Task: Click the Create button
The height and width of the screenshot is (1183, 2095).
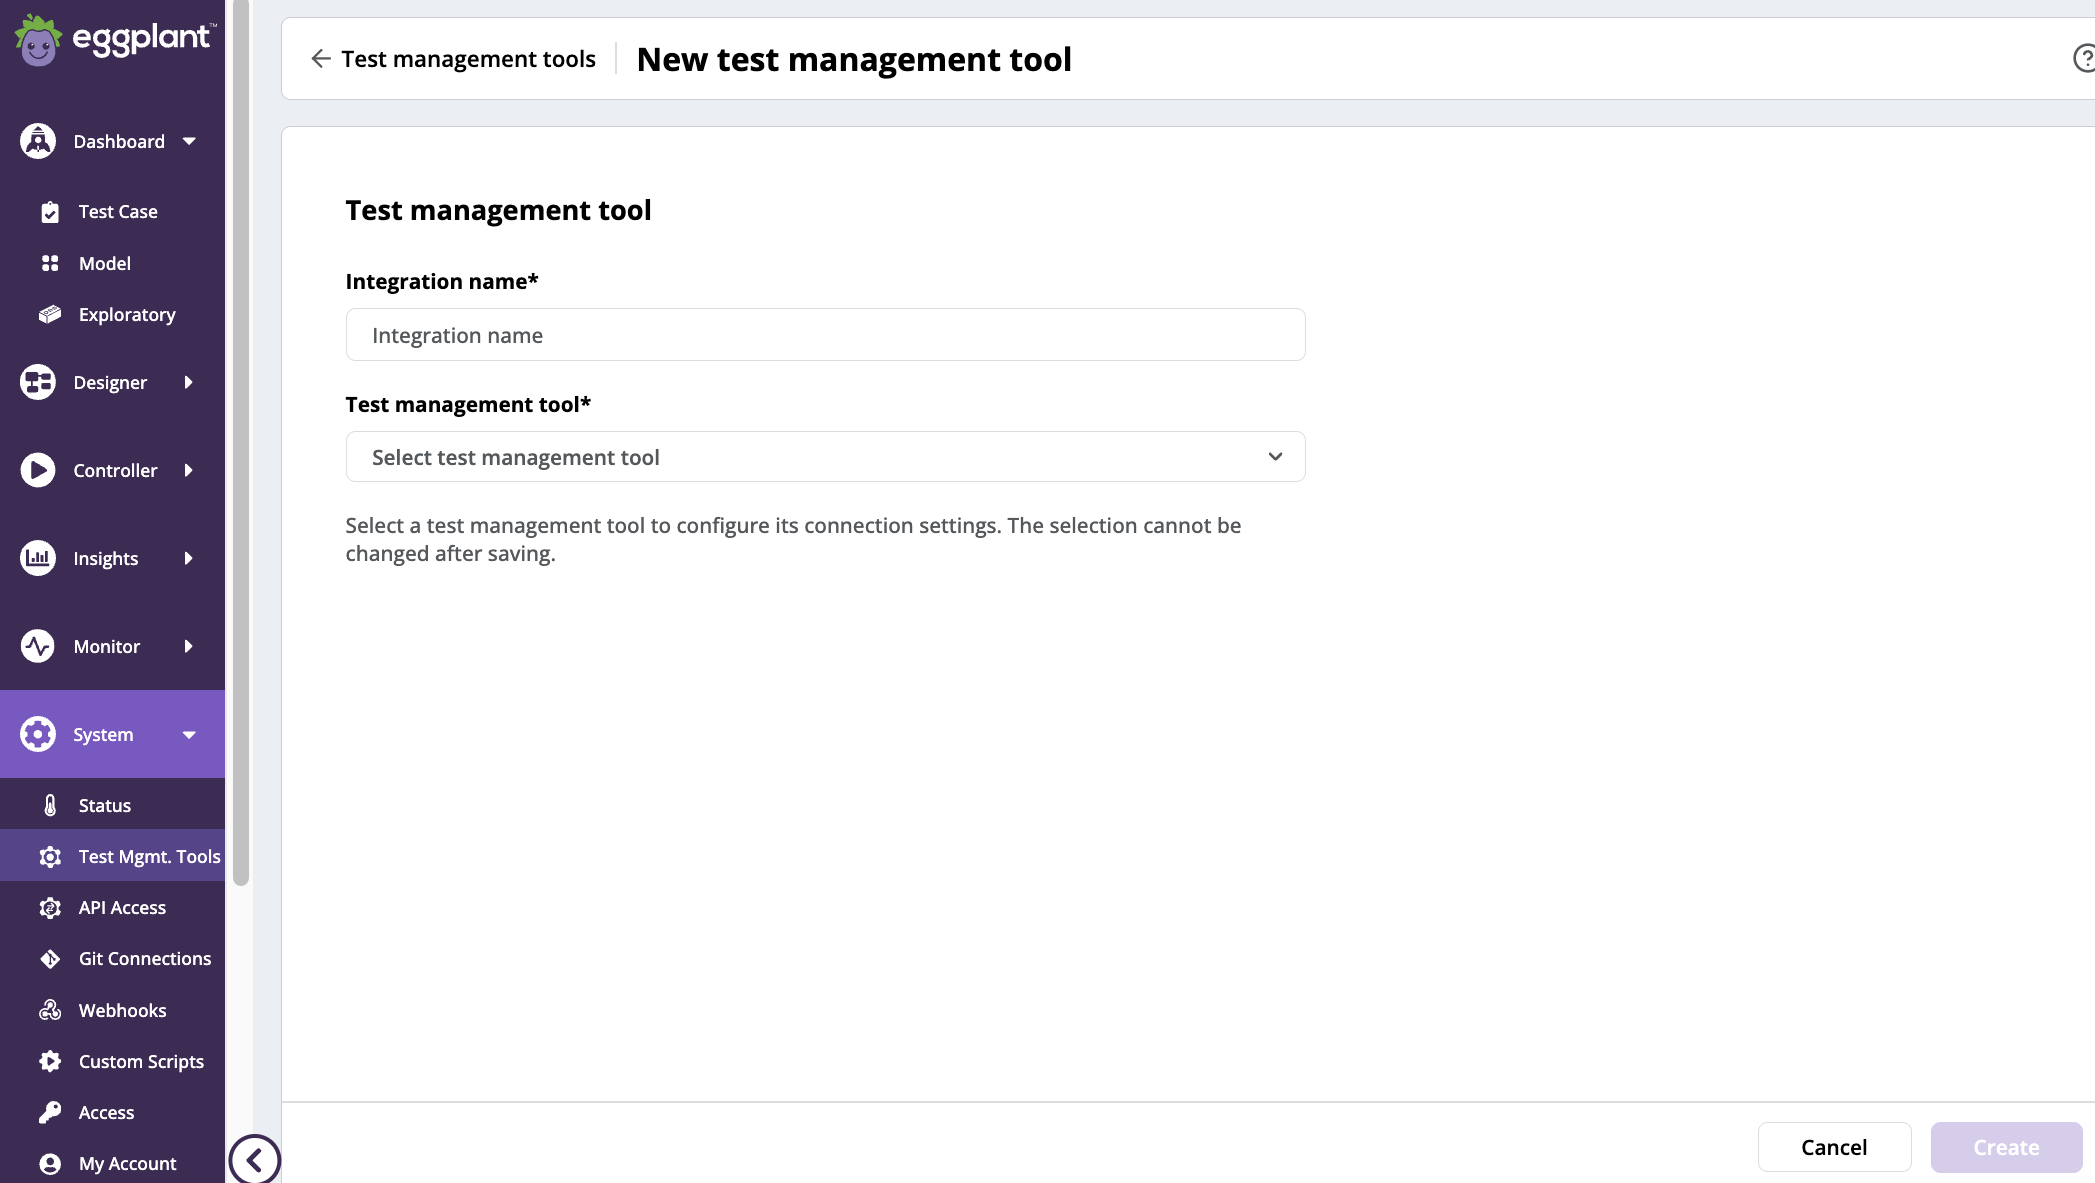Action: pos(2005,1147)
